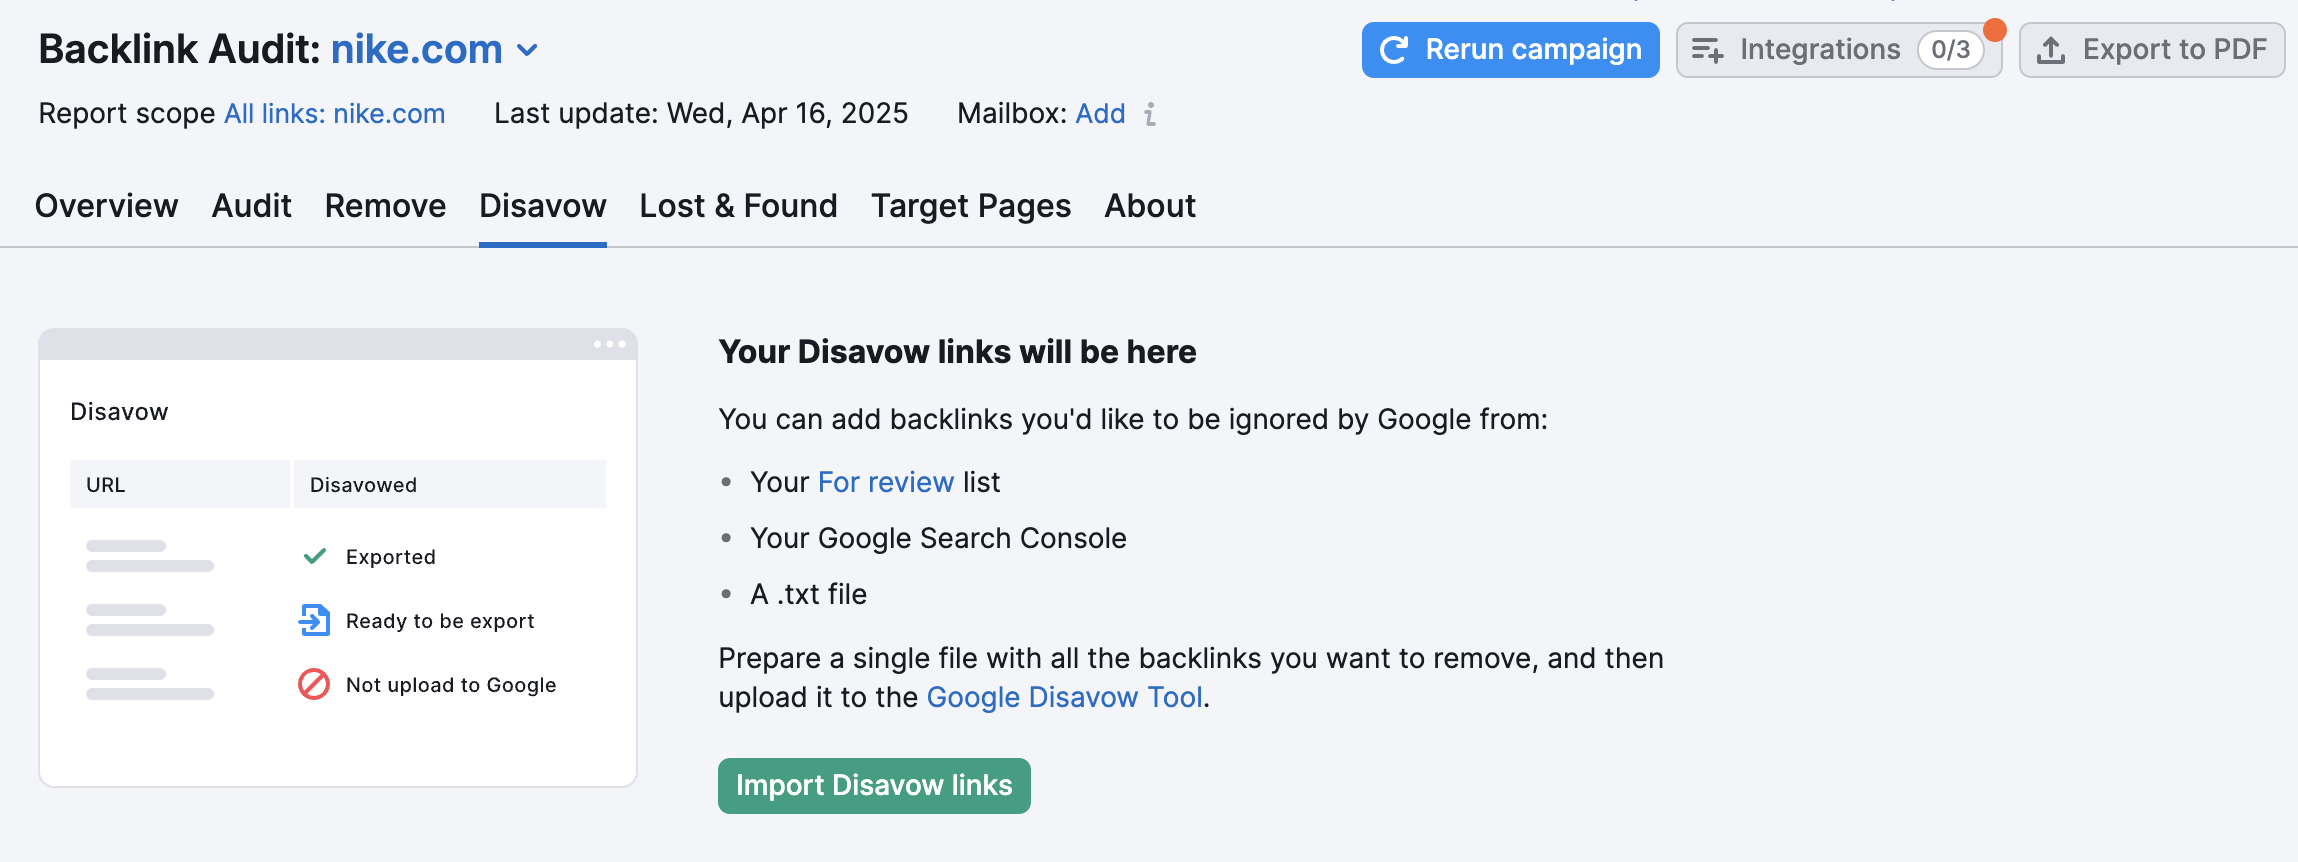Open Integrations 0/3 panel
Screen dimensions: 2298x862
[1838, 50]
